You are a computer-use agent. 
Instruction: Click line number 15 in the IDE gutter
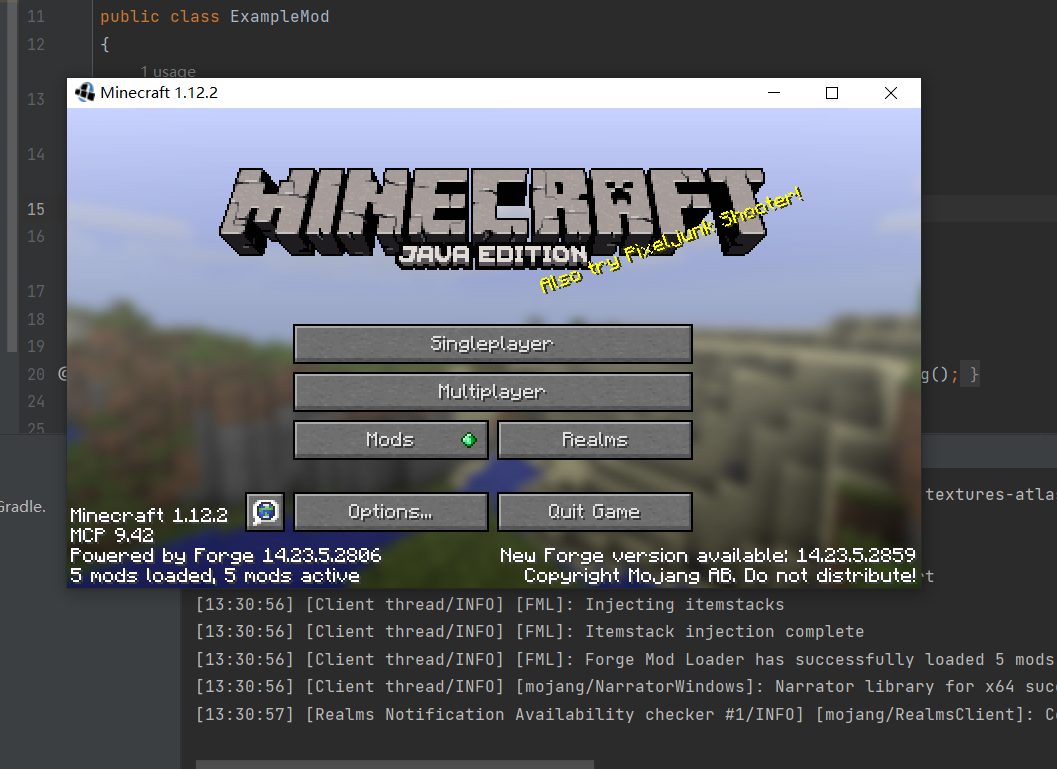(x=36, y=209)
